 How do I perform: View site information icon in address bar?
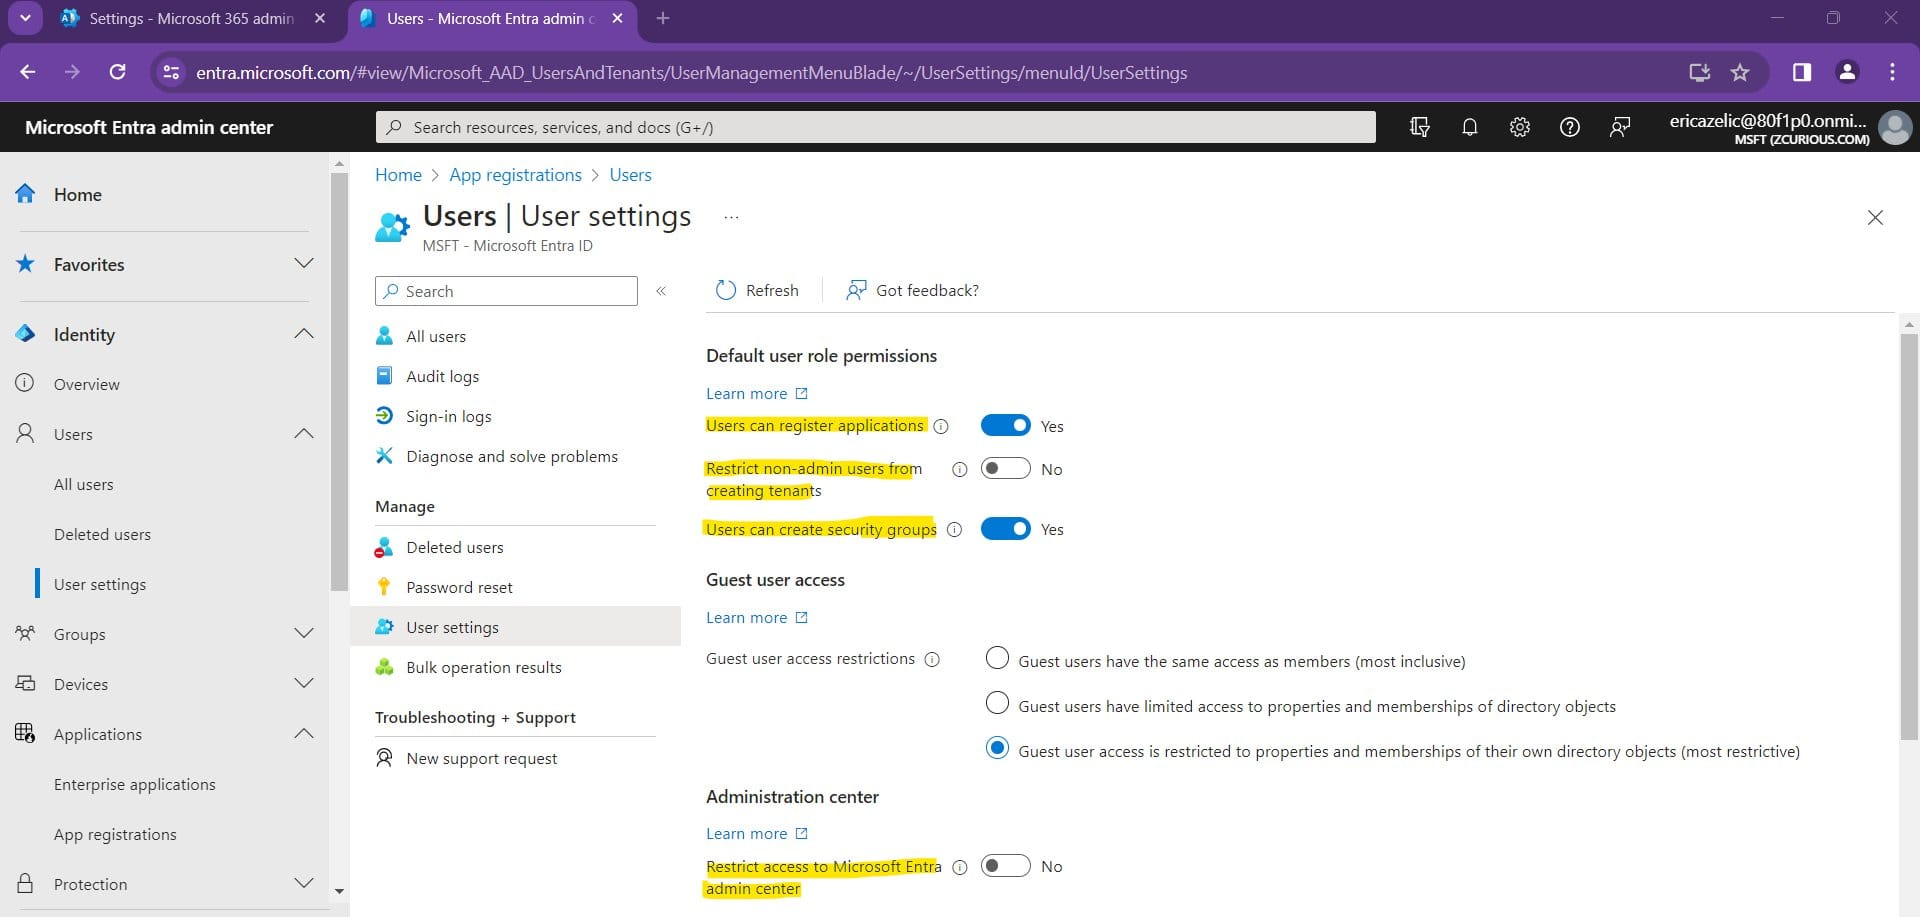pos(171,72)
